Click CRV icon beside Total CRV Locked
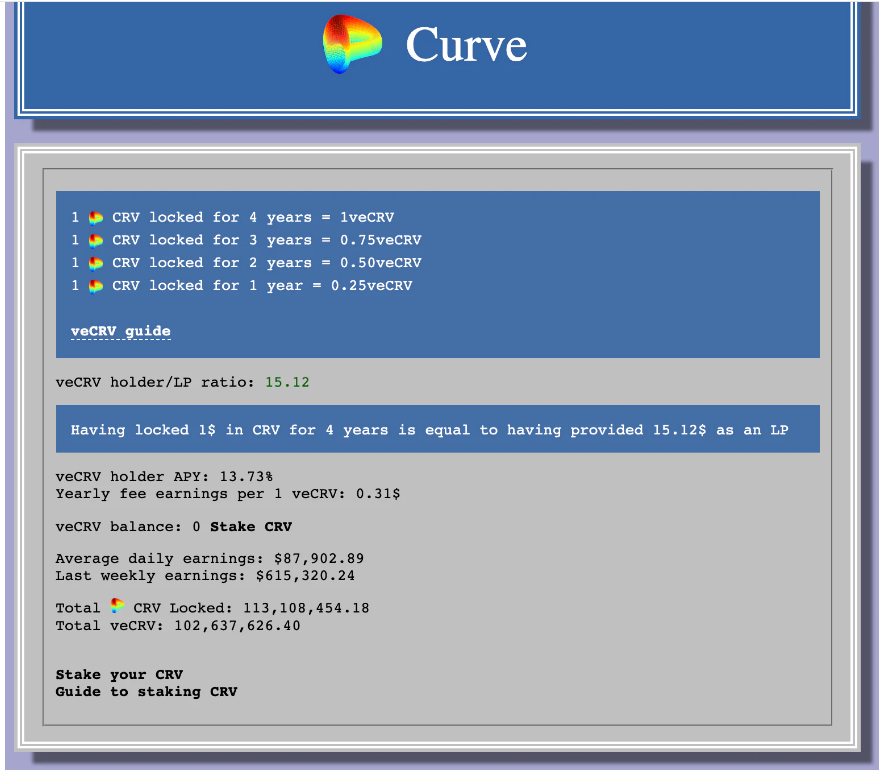879x771 pixels. point(117,606)
